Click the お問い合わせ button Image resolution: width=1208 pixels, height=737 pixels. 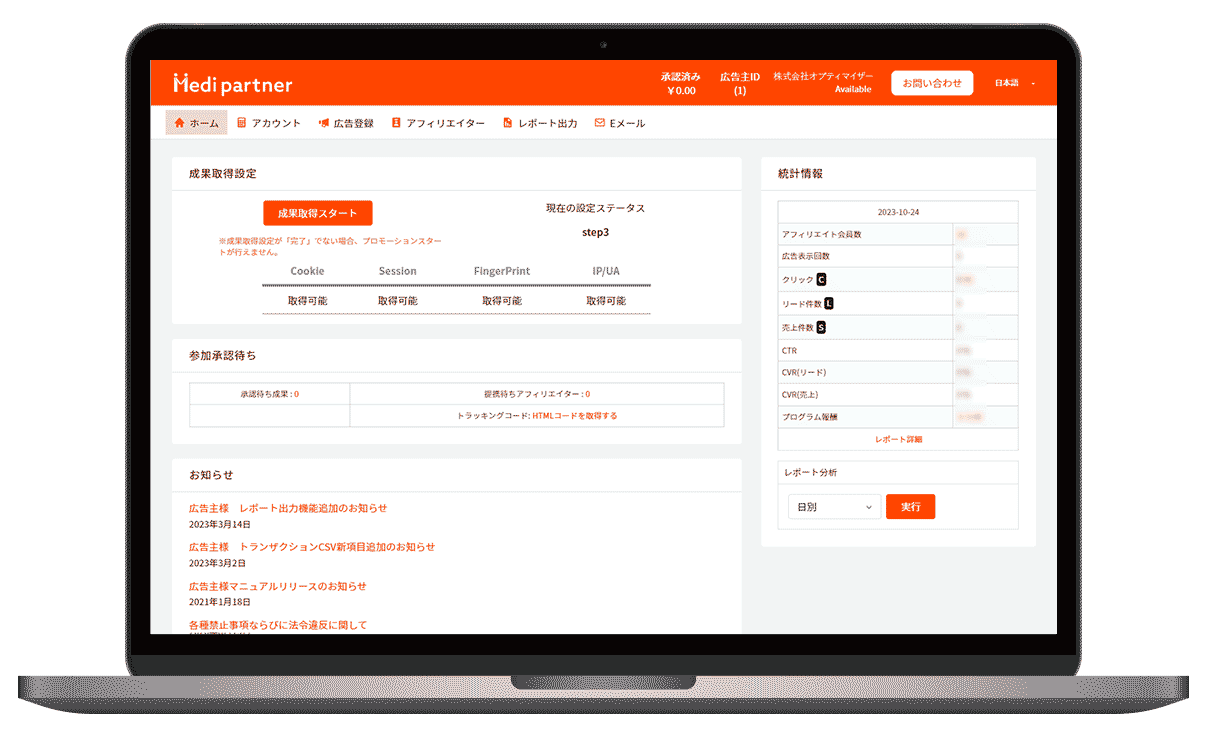(x=932, y=83)
